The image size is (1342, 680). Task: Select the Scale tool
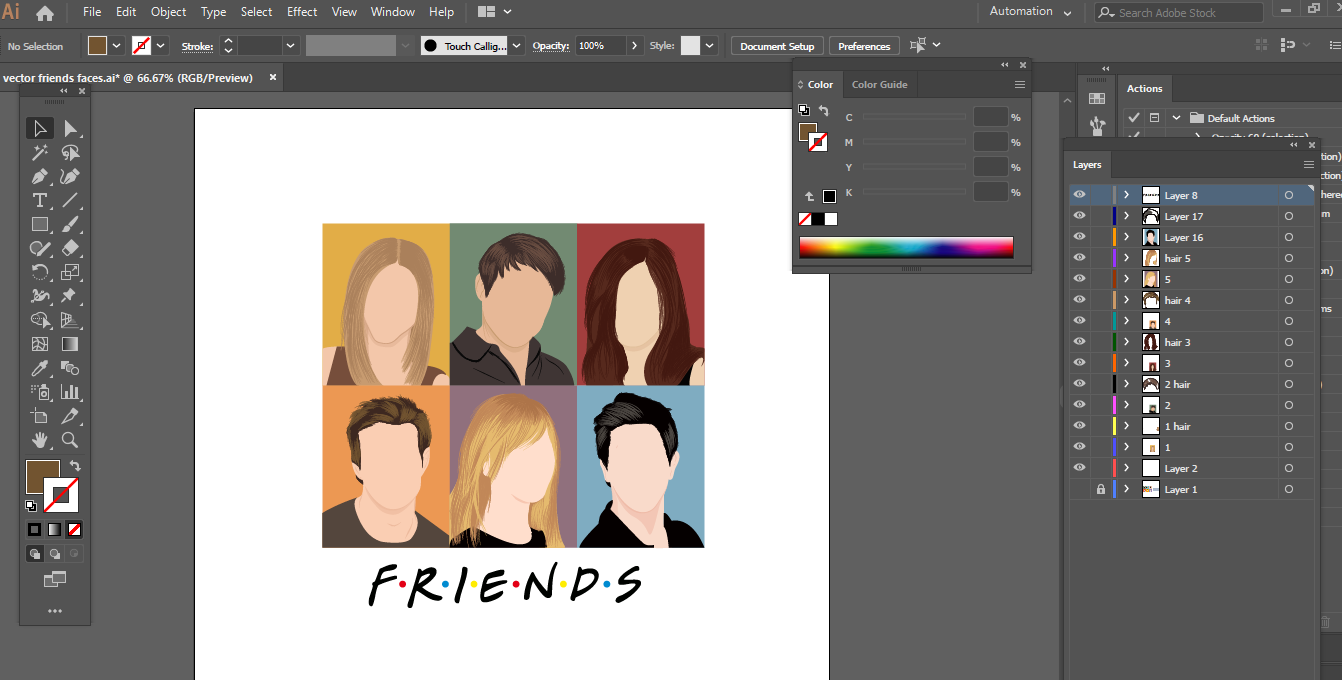click(70, 272)
